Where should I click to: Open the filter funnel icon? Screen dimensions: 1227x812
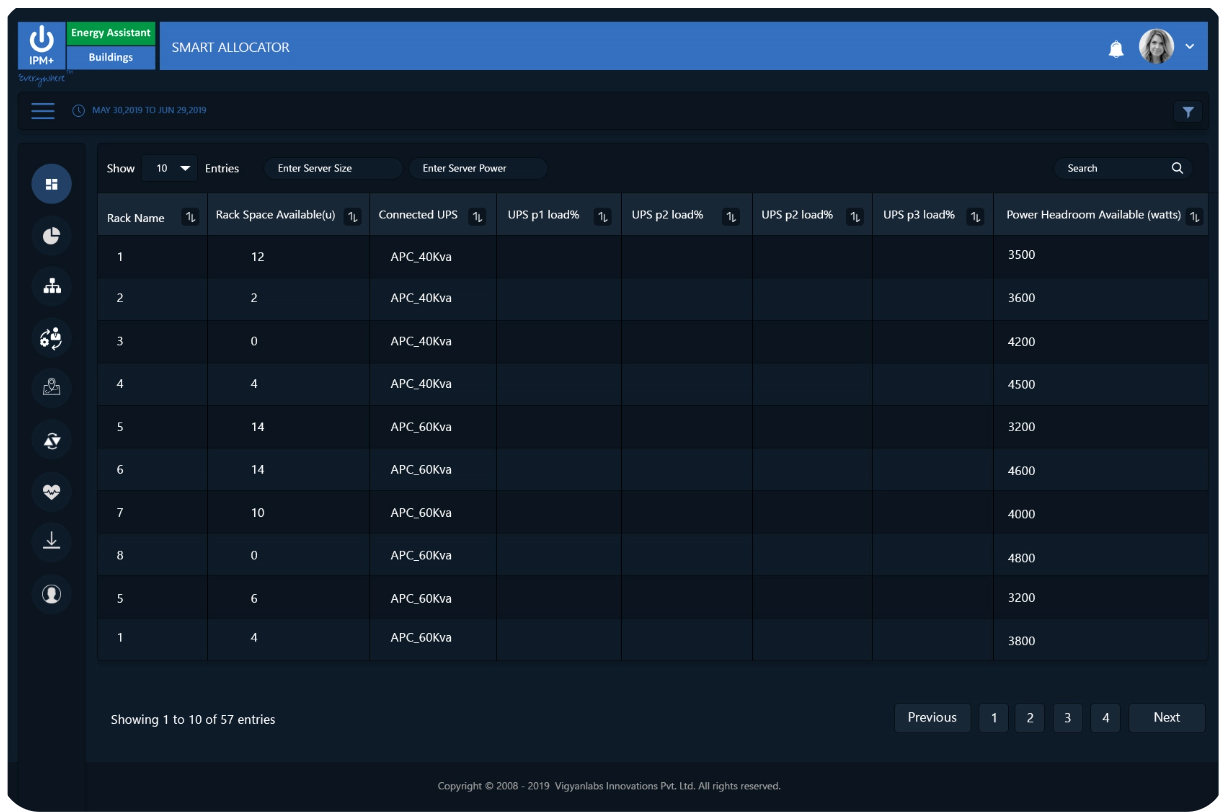(1187, 112)
